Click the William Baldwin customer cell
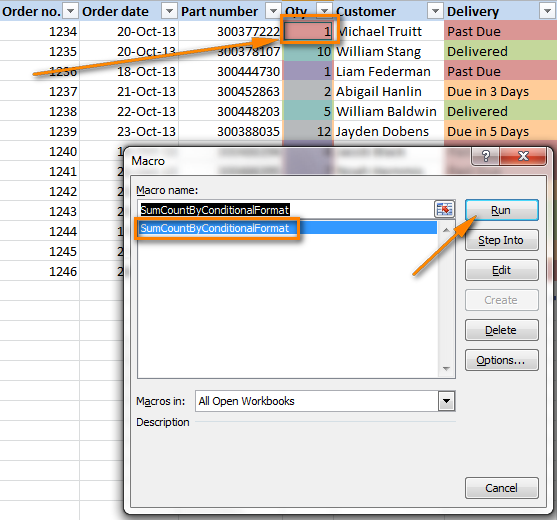 [x=389, y=112]
